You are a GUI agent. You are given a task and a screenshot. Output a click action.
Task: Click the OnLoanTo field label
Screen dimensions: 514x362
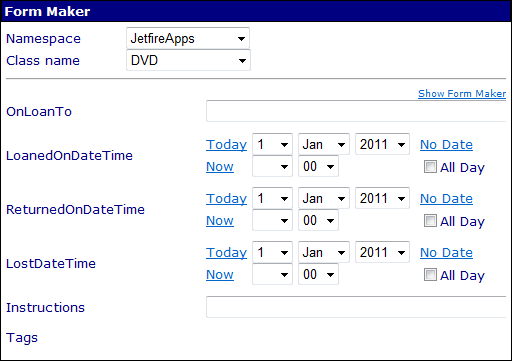[x=39, y=112]
